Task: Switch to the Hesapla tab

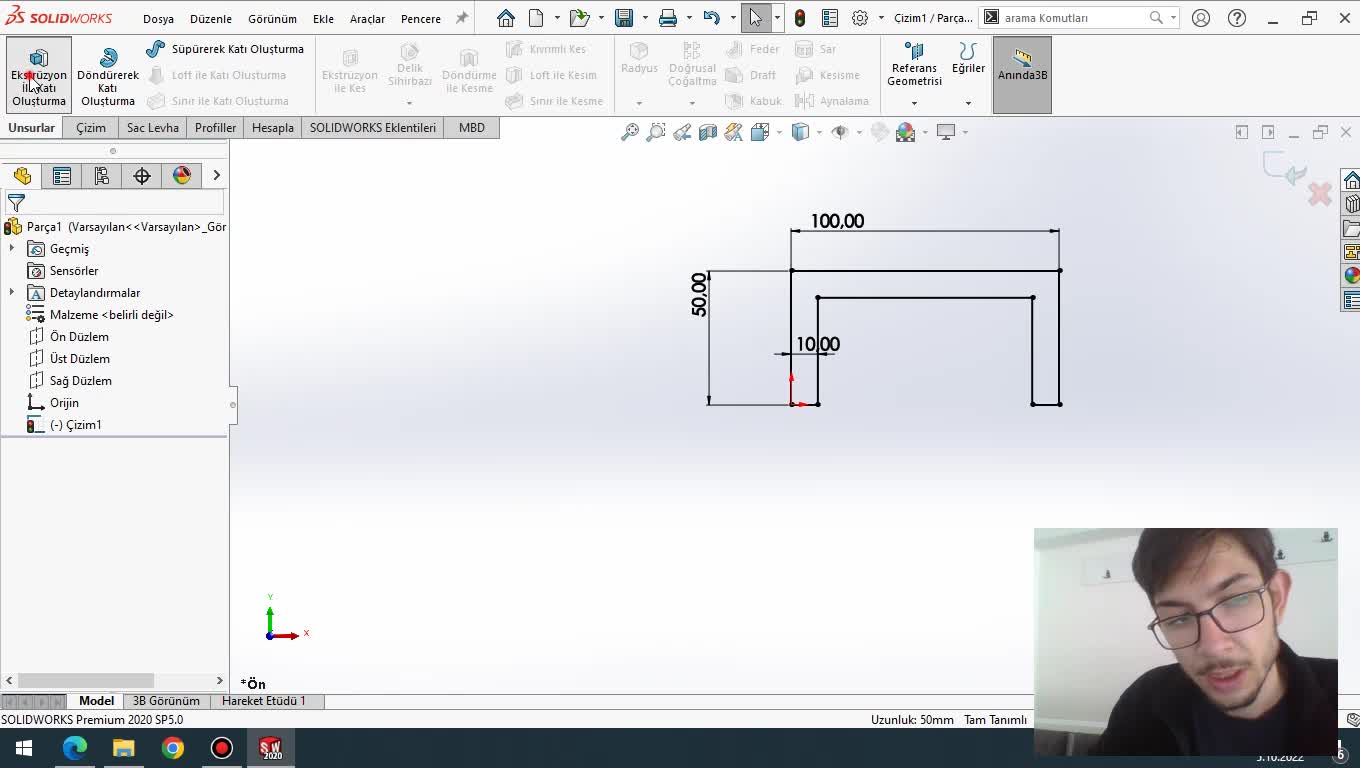Action: pyautogui.click(x=273, y=128)
